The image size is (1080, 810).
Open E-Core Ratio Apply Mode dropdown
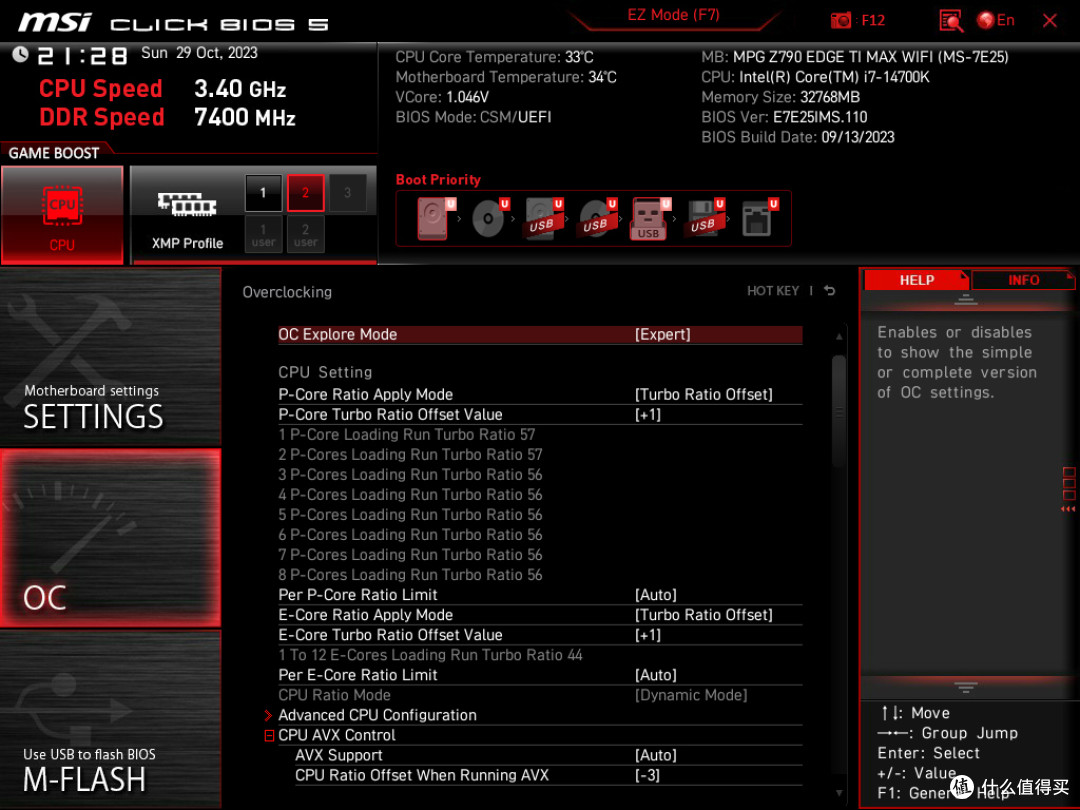pyautogui.click(x=540, y=615)
